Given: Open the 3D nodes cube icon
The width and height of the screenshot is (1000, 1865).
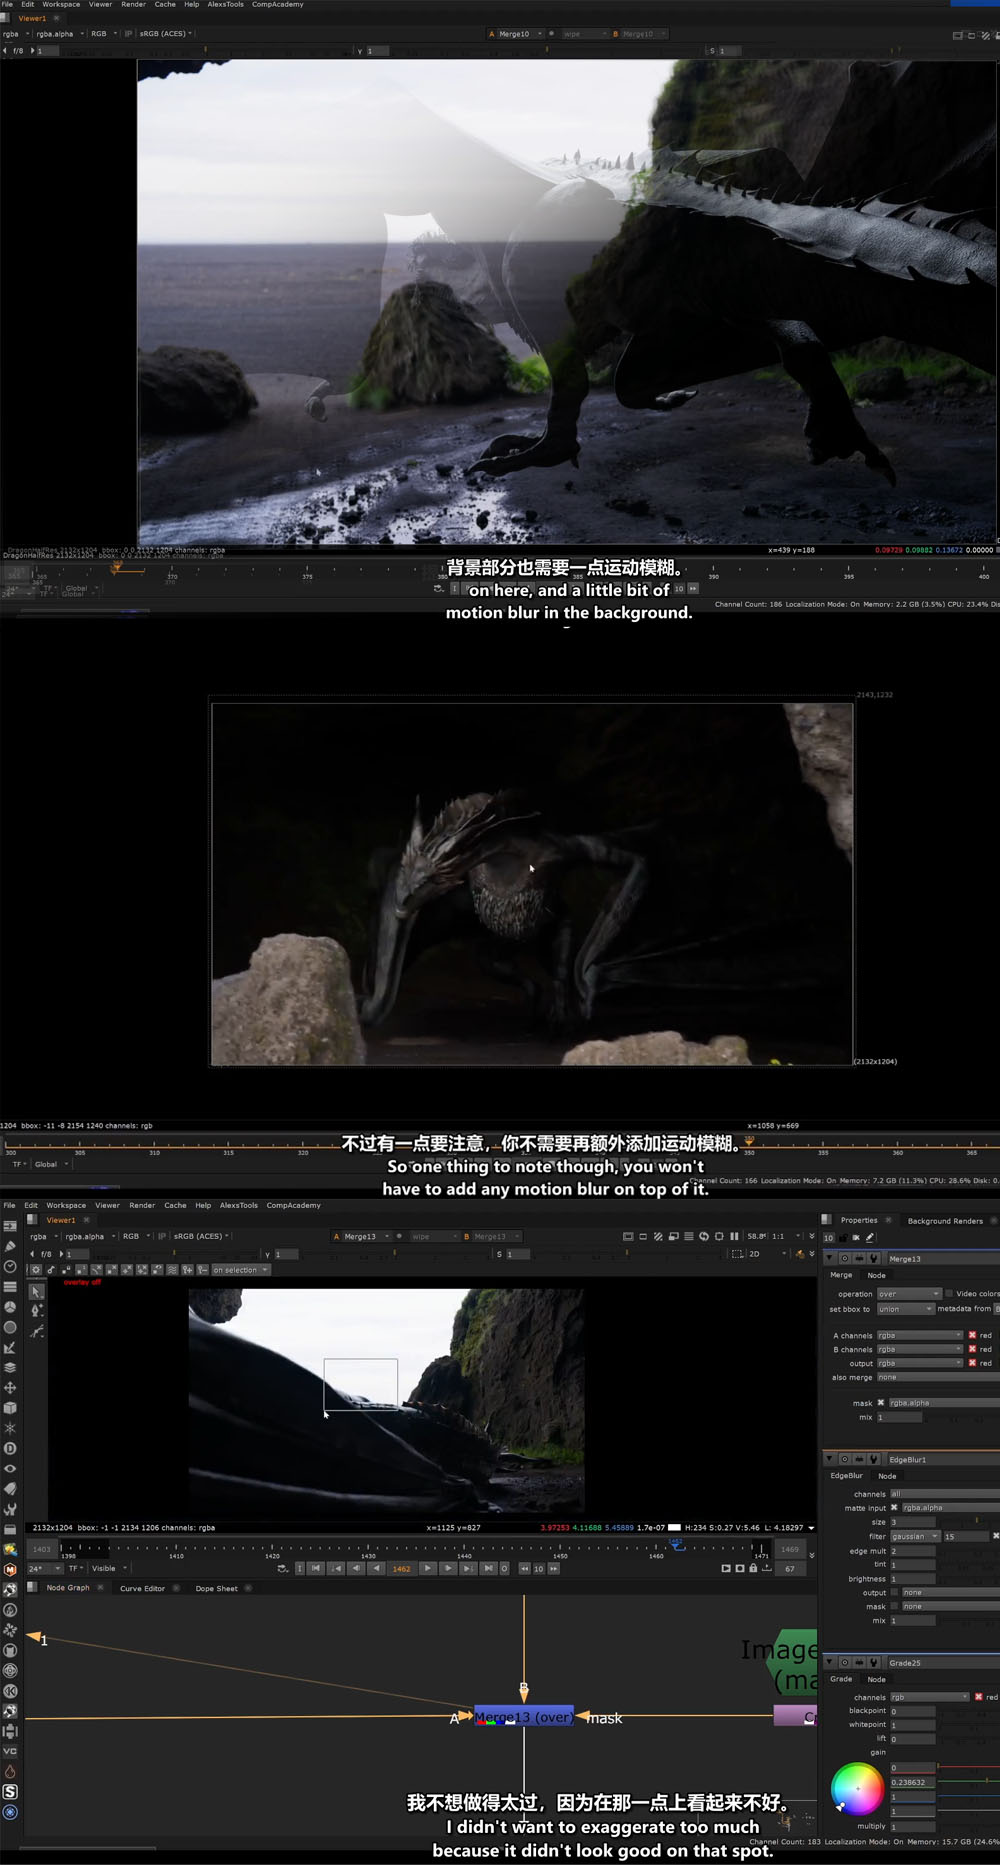Looking at the screenshot, I should click(x=10, y=1408).
